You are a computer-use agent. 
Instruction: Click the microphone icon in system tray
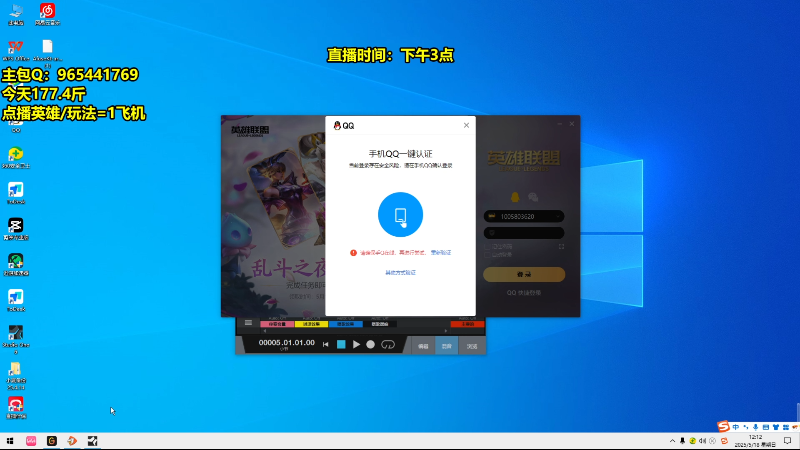click(682, 441)
